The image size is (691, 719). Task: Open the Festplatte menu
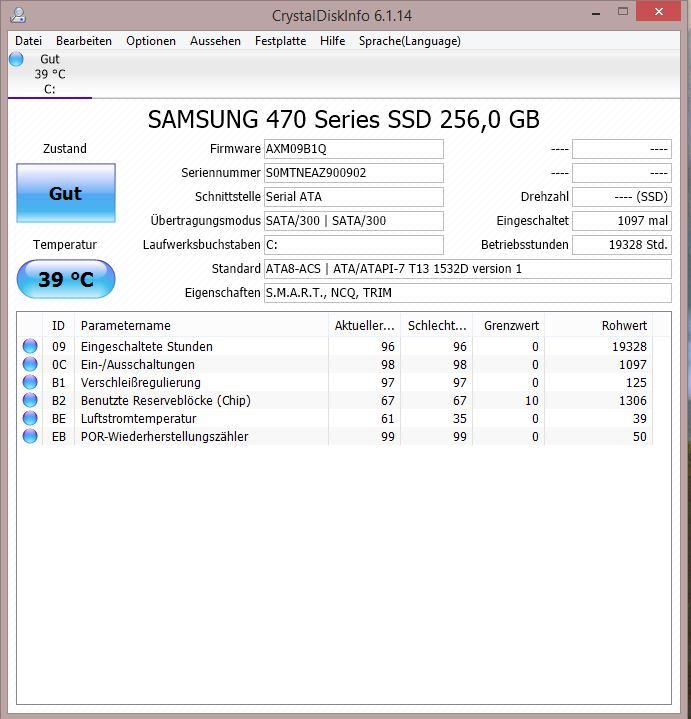(x=281, y=41)
